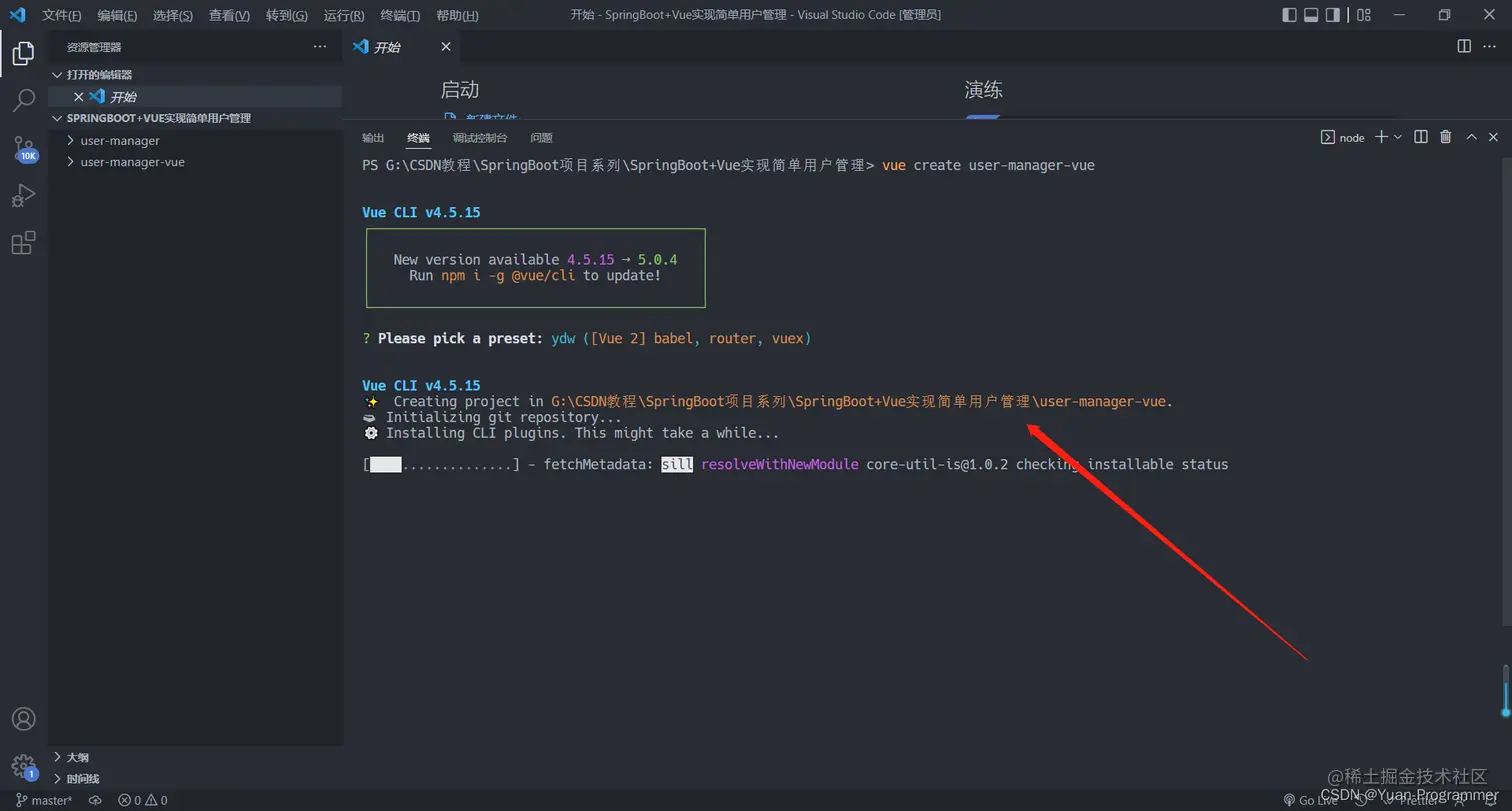Open the 查看(V) menu
1512x811 pixels.
pos(230,15)
